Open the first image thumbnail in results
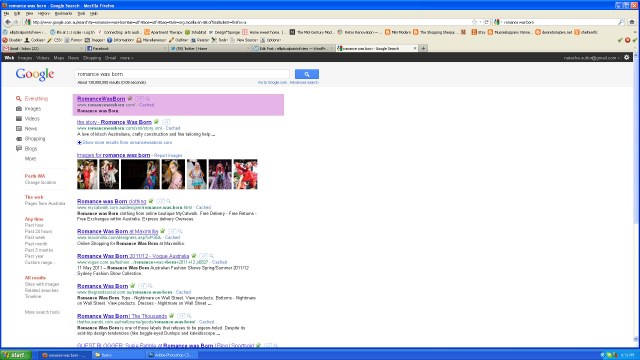This screenshot has height=360, width=640. click(x=87, y=174)
